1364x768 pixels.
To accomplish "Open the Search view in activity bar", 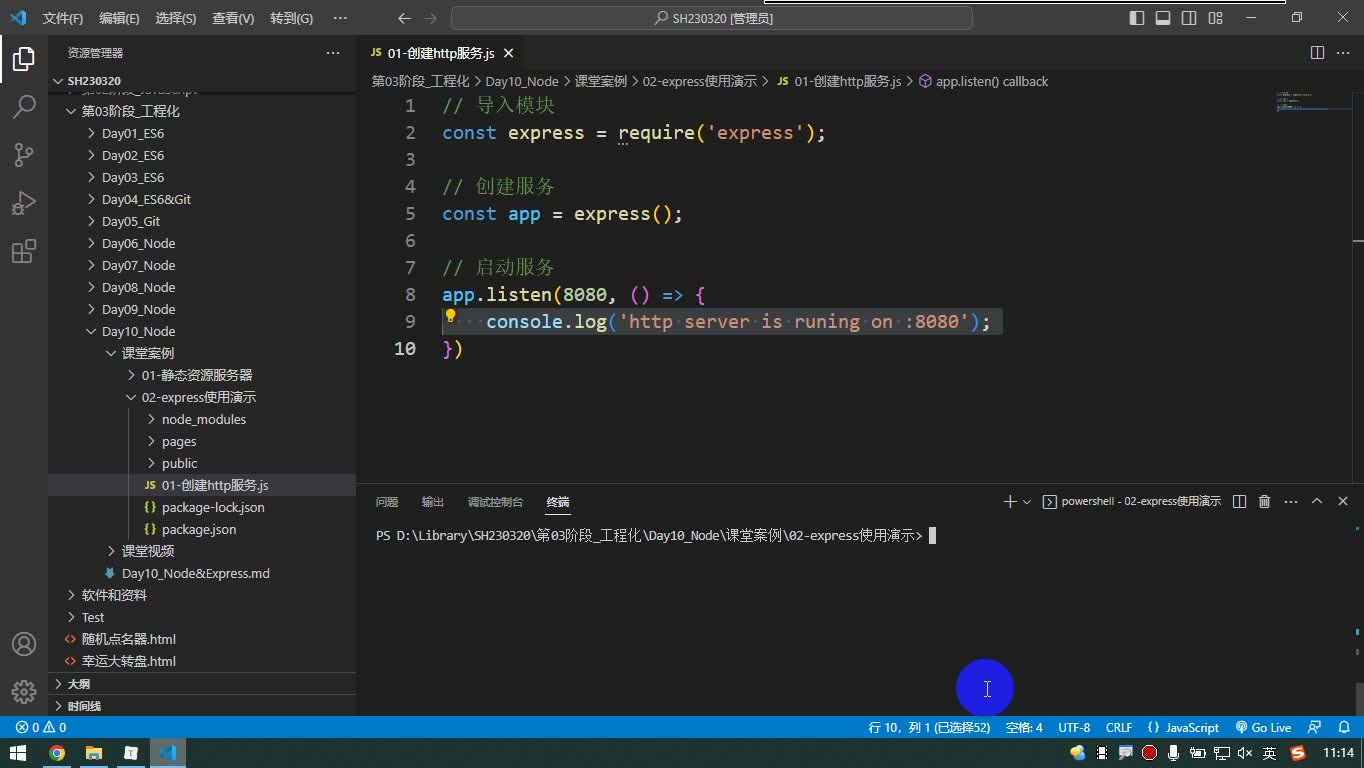I will [24, 106].
